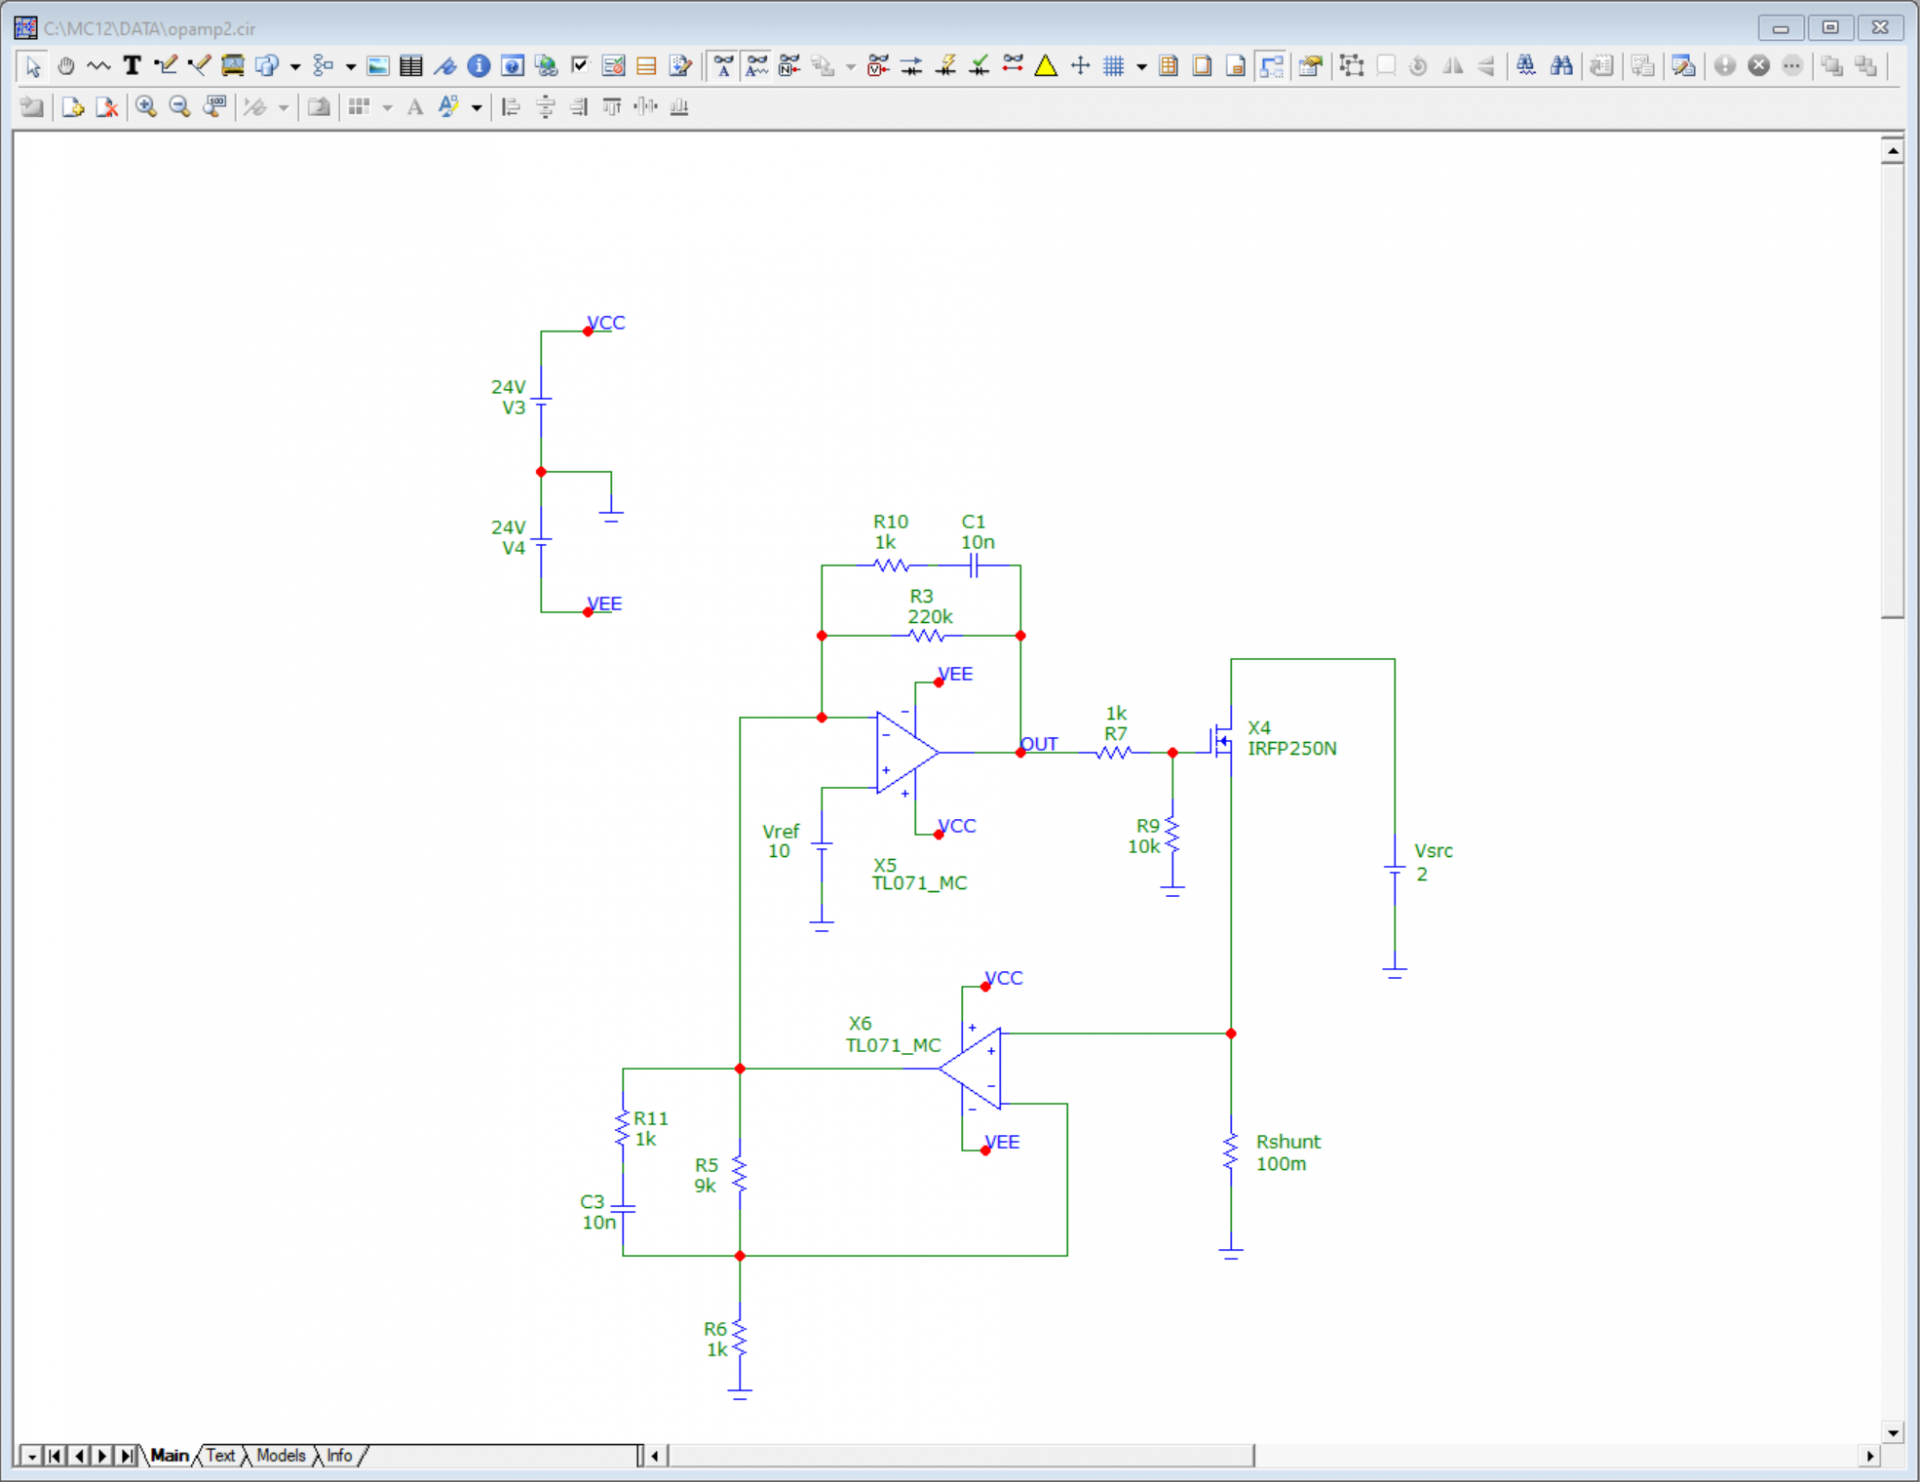Open the grid options dropdown arrow
Screen dimensions: 1920x1482
pos(1141,67)
